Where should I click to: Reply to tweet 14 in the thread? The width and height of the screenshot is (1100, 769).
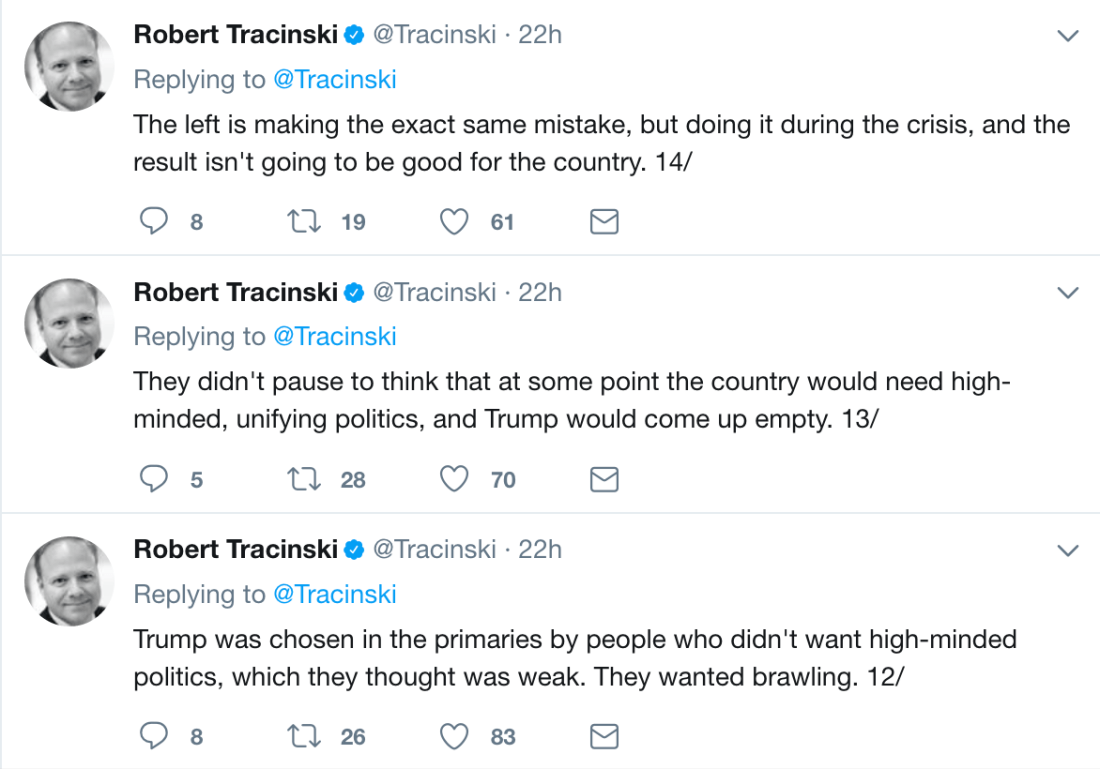(154, 221)
